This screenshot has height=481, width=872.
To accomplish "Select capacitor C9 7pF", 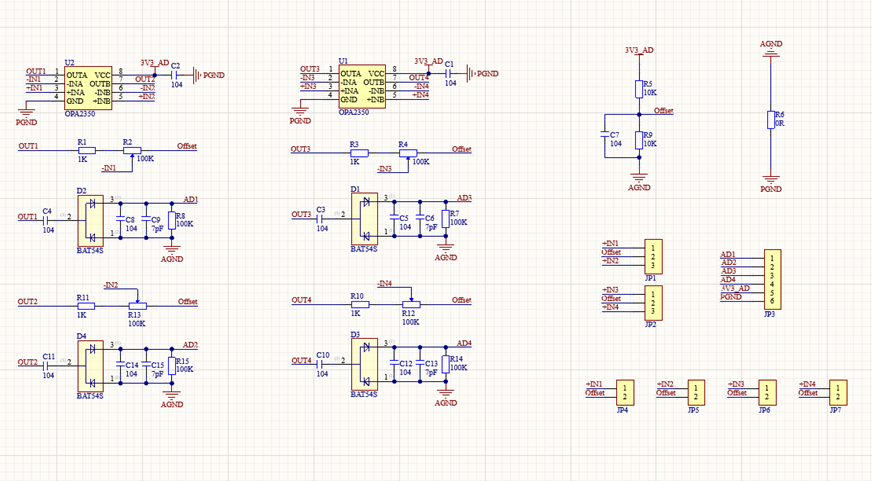I will [x=146, y=219].
